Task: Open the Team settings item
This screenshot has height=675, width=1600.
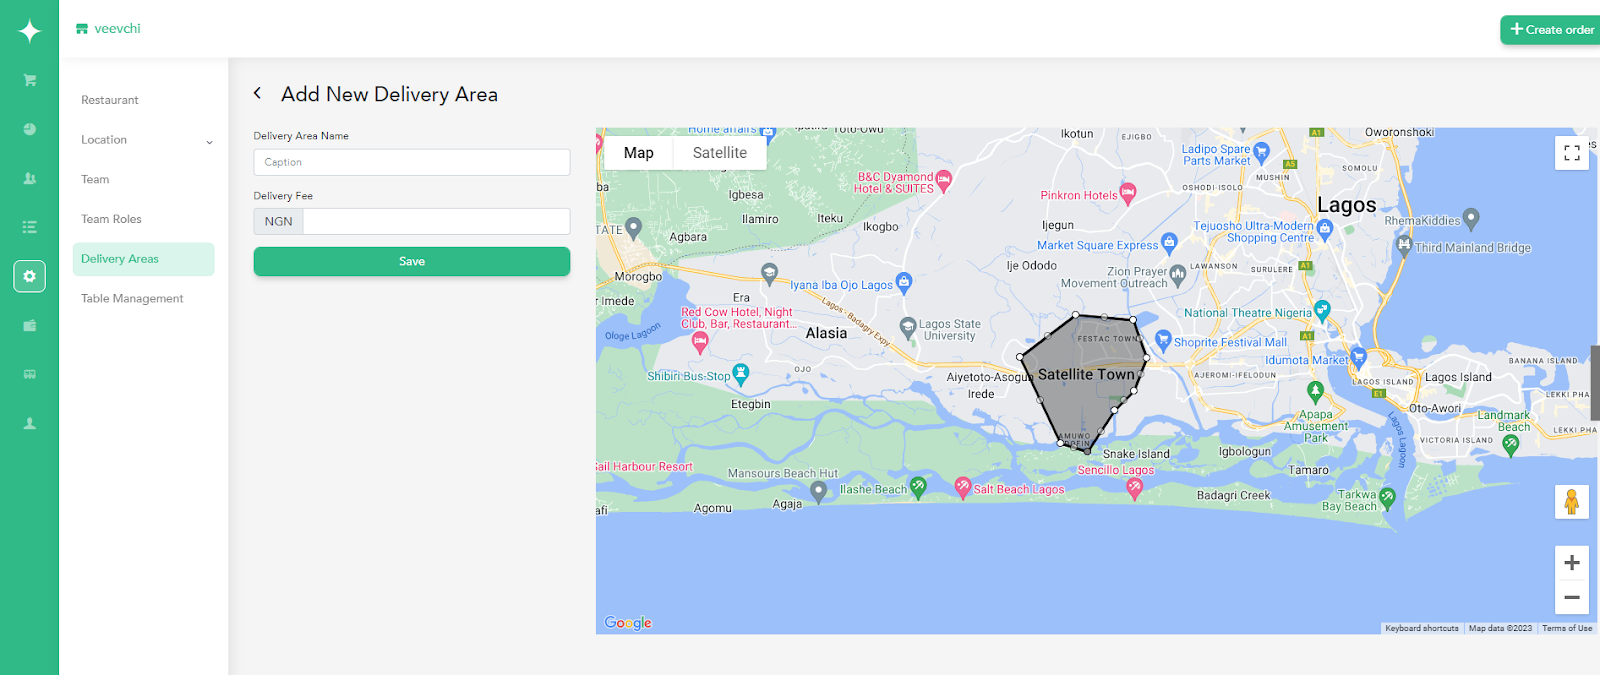Action: (95, 179)
